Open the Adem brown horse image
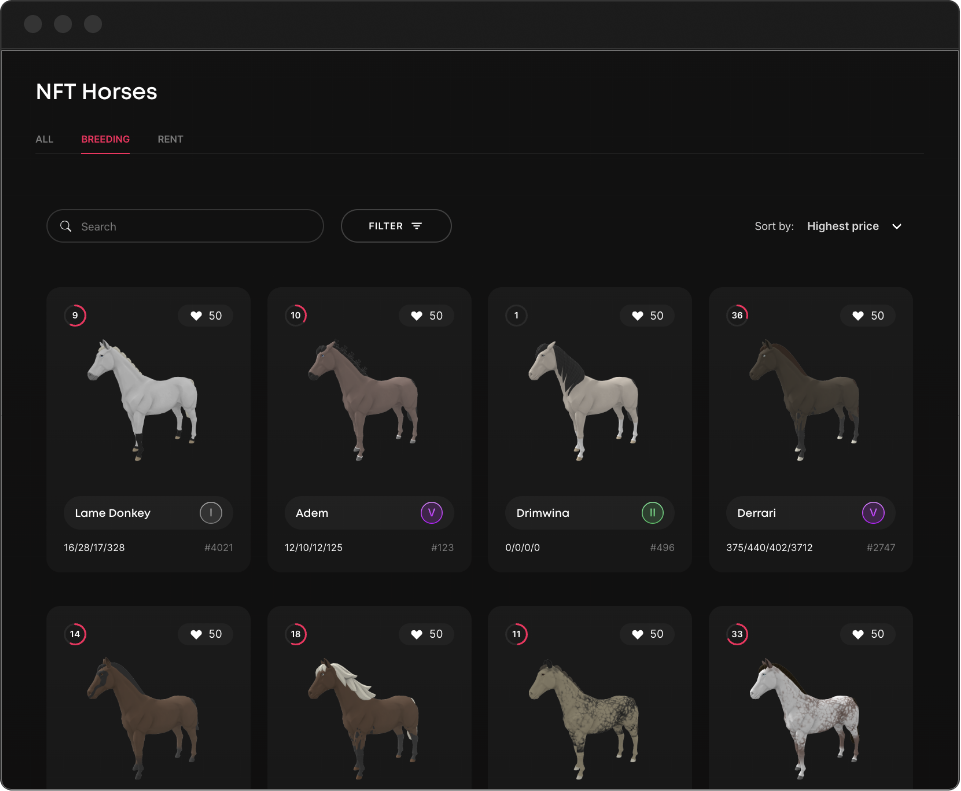961x791 pixels. 363,400
